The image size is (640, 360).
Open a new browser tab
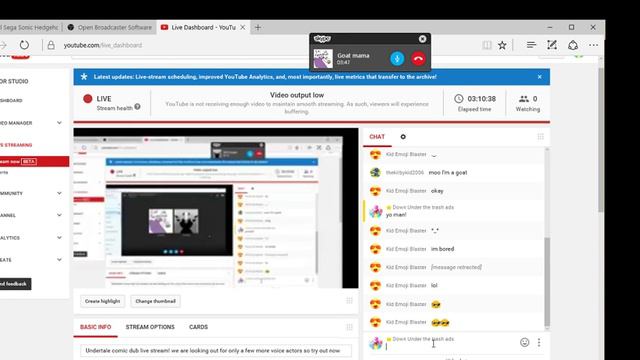click(x=258, y=27)
